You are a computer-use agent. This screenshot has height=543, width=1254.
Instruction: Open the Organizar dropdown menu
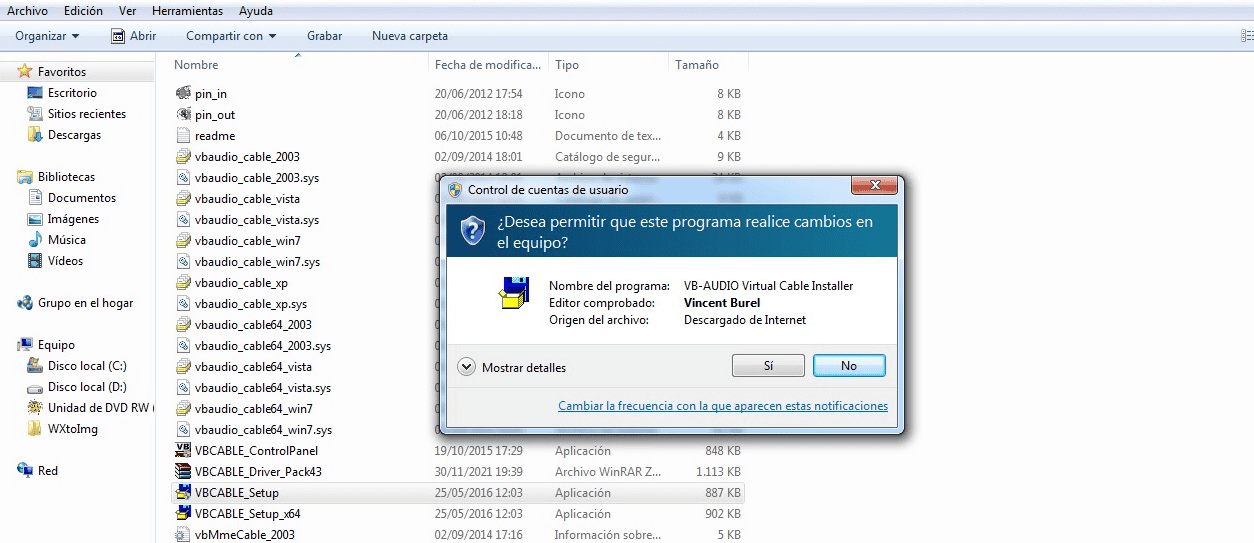pos(47,36)
